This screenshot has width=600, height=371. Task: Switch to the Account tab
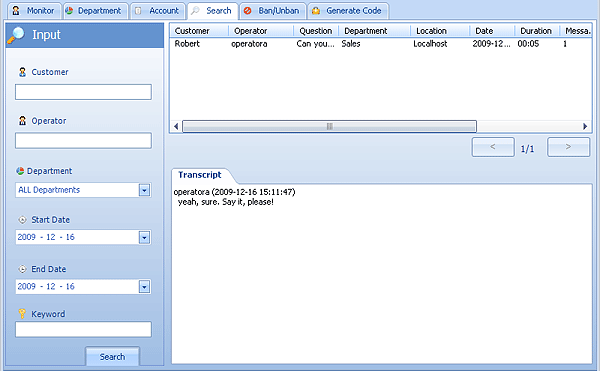click(158, 11)
